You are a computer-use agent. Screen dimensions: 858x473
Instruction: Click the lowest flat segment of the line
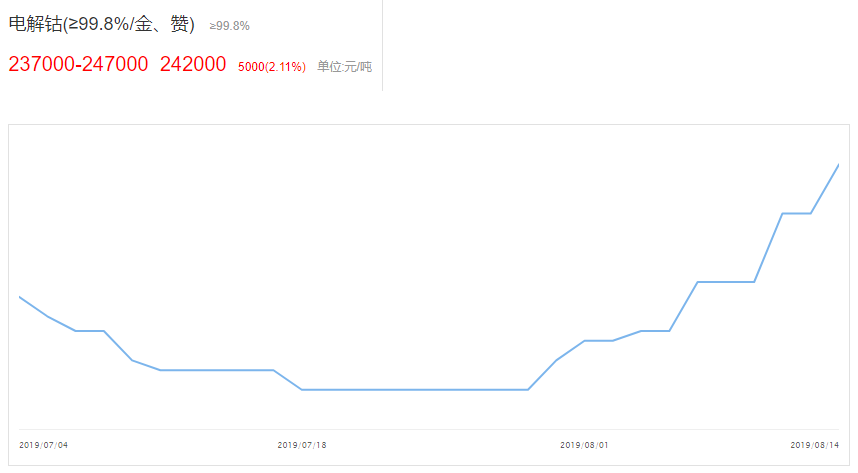[x=415, y=390]
